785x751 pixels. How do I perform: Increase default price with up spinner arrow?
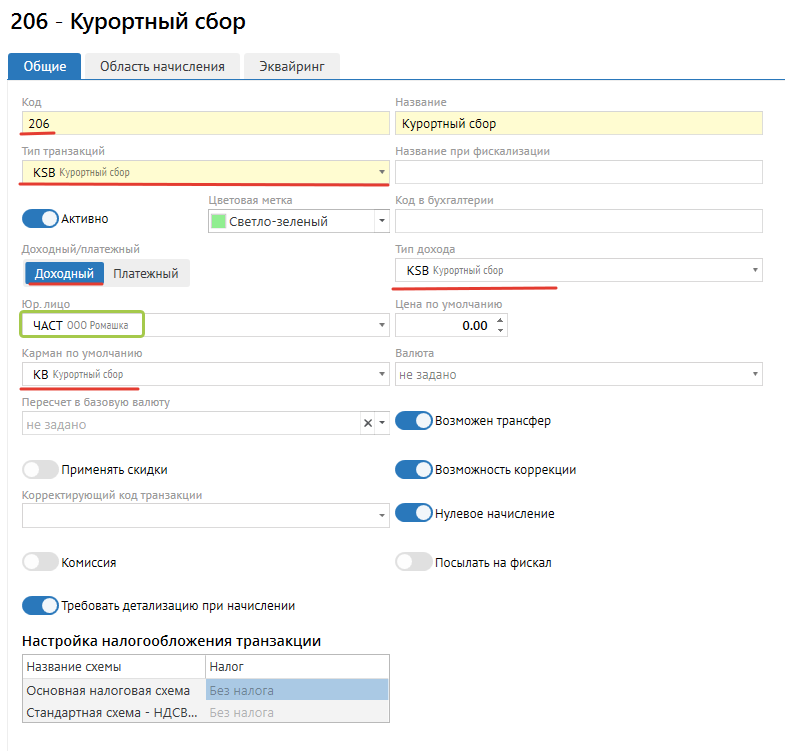pos(502,319)
